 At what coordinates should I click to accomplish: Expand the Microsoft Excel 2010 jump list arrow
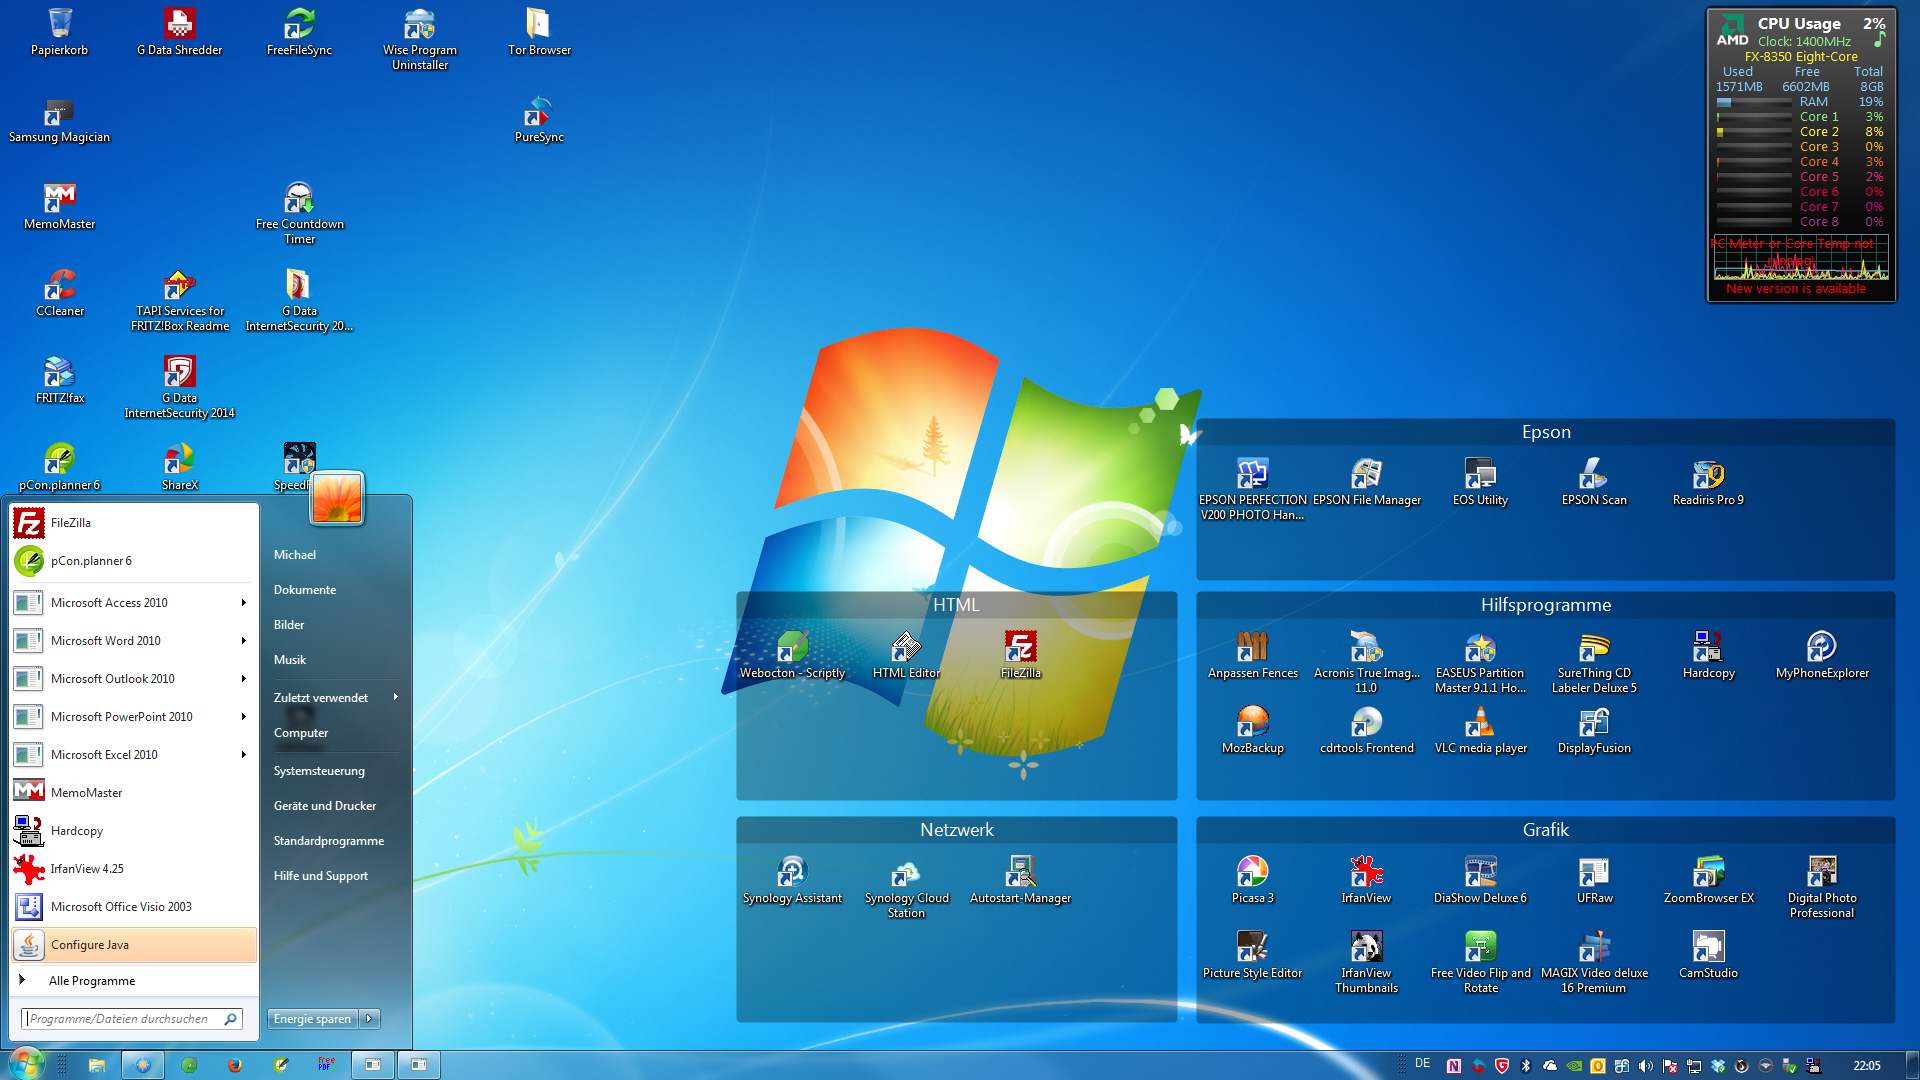point(243,754)
